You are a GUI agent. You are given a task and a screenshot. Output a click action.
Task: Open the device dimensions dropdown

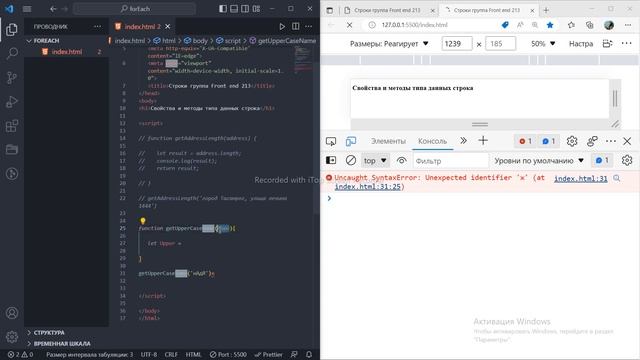(x=389, y=44)
